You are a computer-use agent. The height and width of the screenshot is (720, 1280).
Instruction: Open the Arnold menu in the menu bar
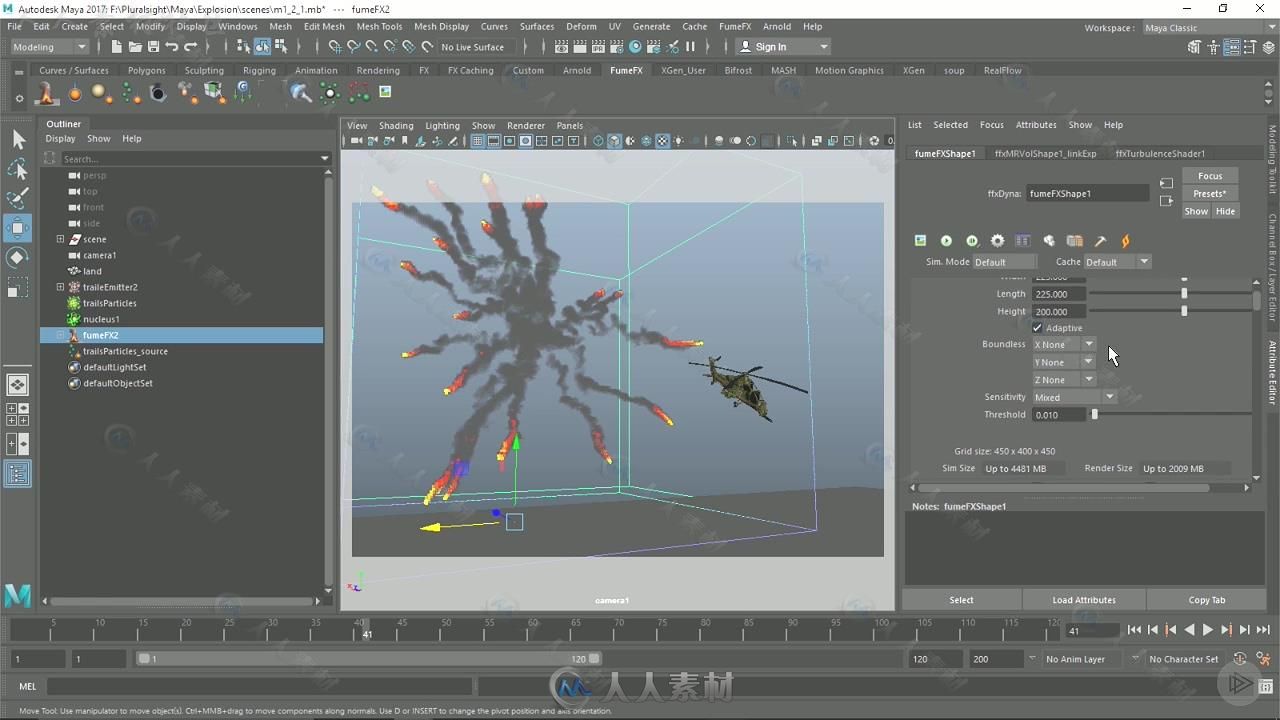click(777, 27)
